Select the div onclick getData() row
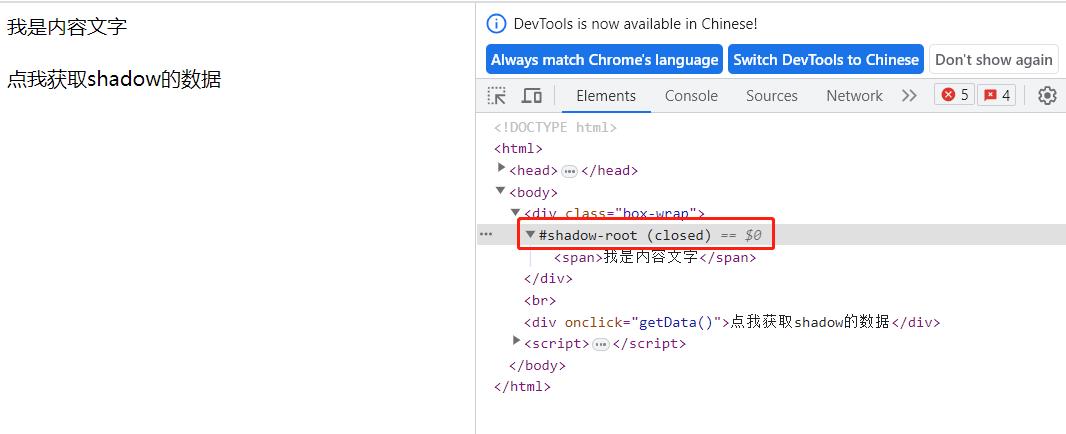 [732, 322]
